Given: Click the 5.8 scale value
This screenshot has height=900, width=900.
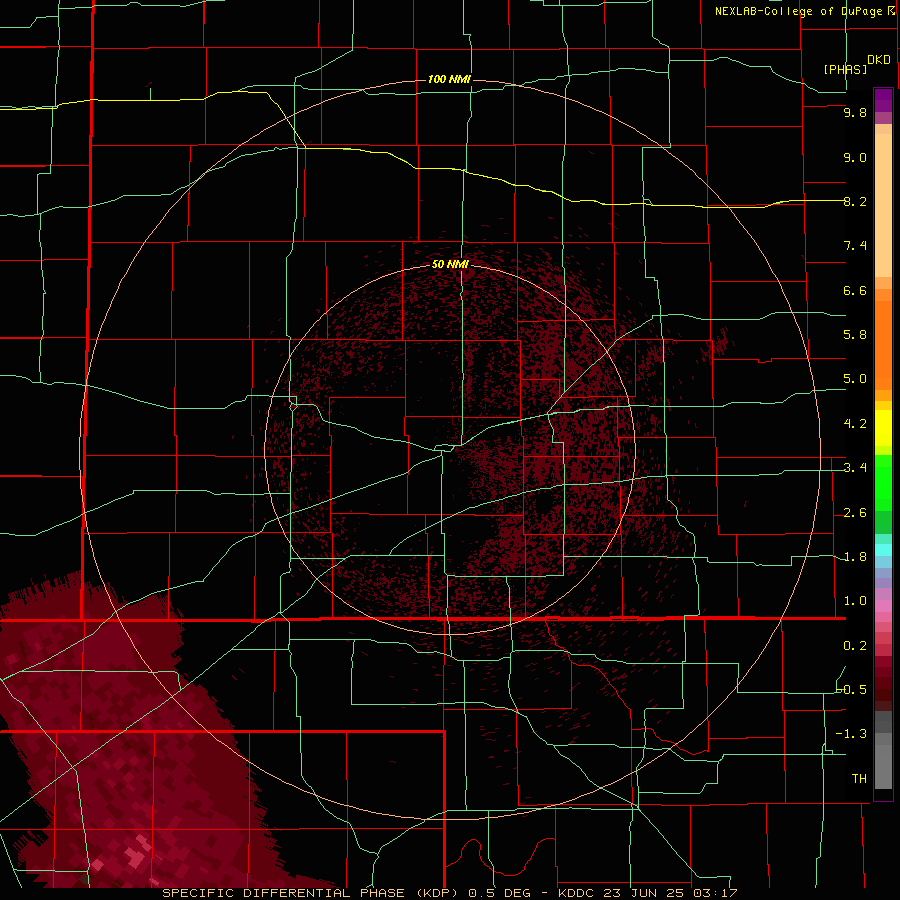Looking at the screenshot, I should pyautogui.click(x=855, y=335).
